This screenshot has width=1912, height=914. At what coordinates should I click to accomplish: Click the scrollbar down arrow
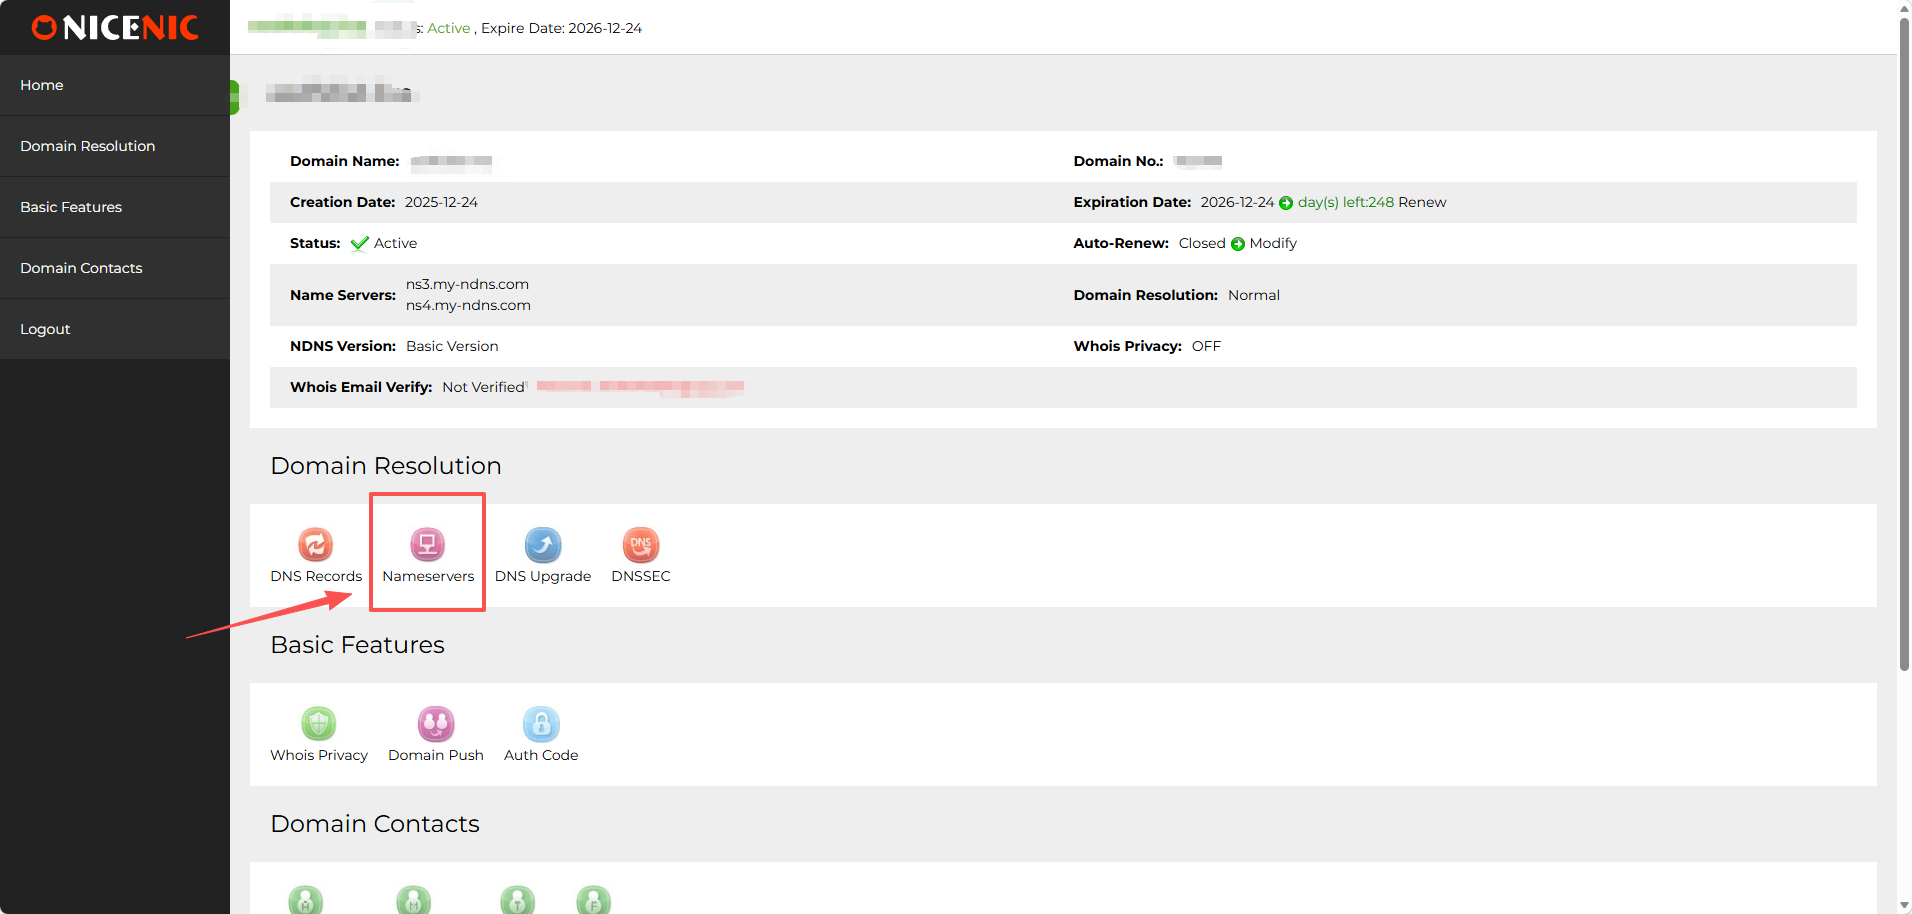(1904, 906)
